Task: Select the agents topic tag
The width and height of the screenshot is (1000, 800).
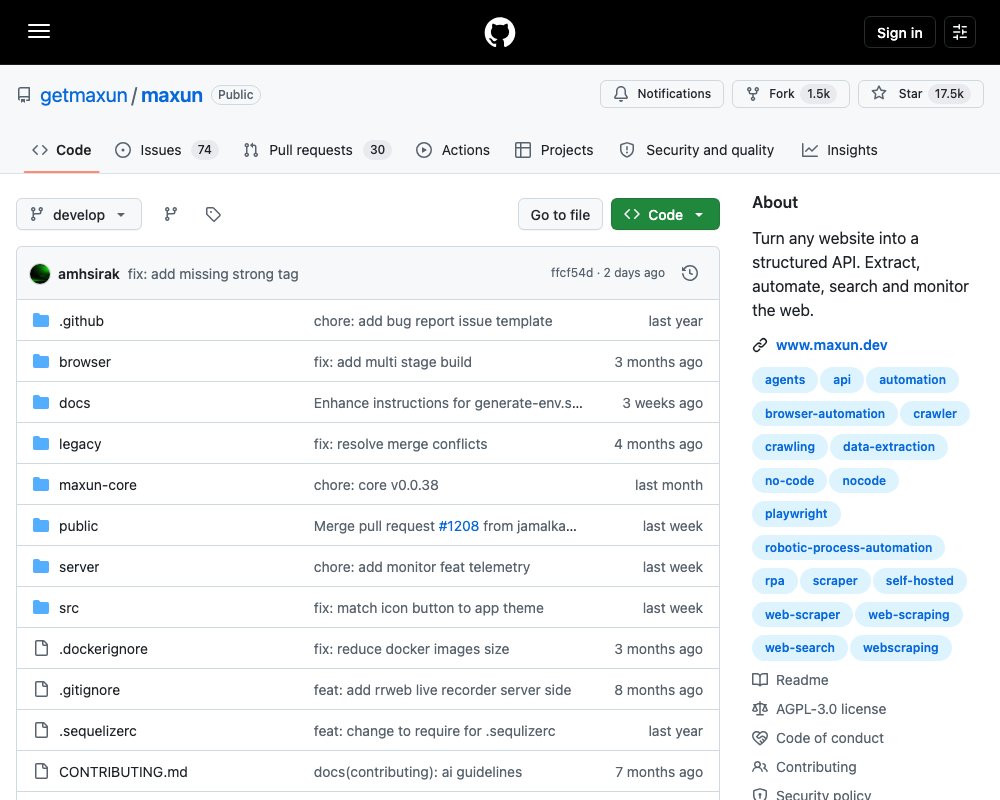Action: (784, 380)
